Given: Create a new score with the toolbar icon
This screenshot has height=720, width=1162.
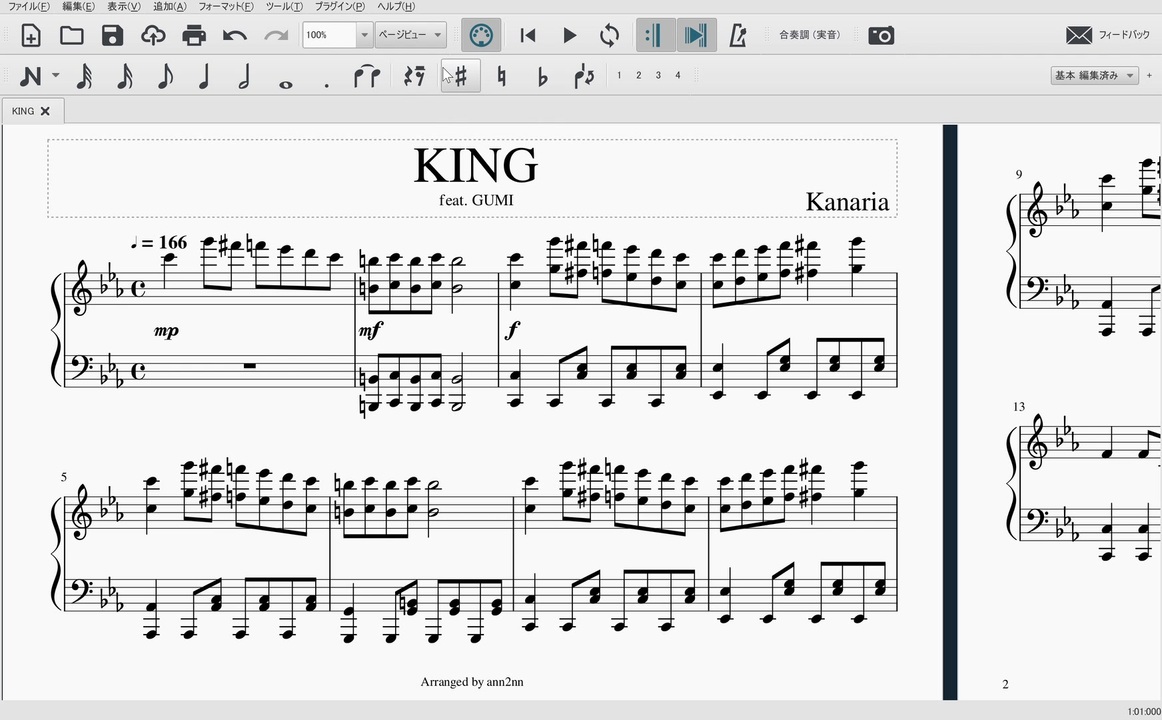Looking at the screenshot, I should click(x=30, y=36).
